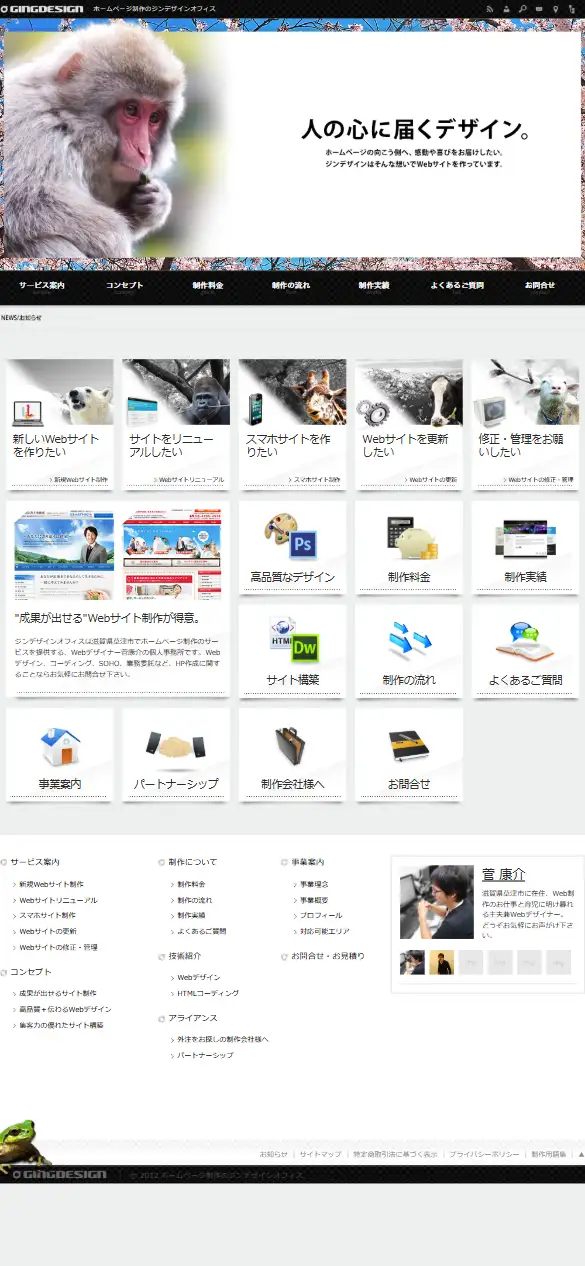
Task: Click the calculator and piggy bank 制作料金 icon
Action: tap(411, 538)
